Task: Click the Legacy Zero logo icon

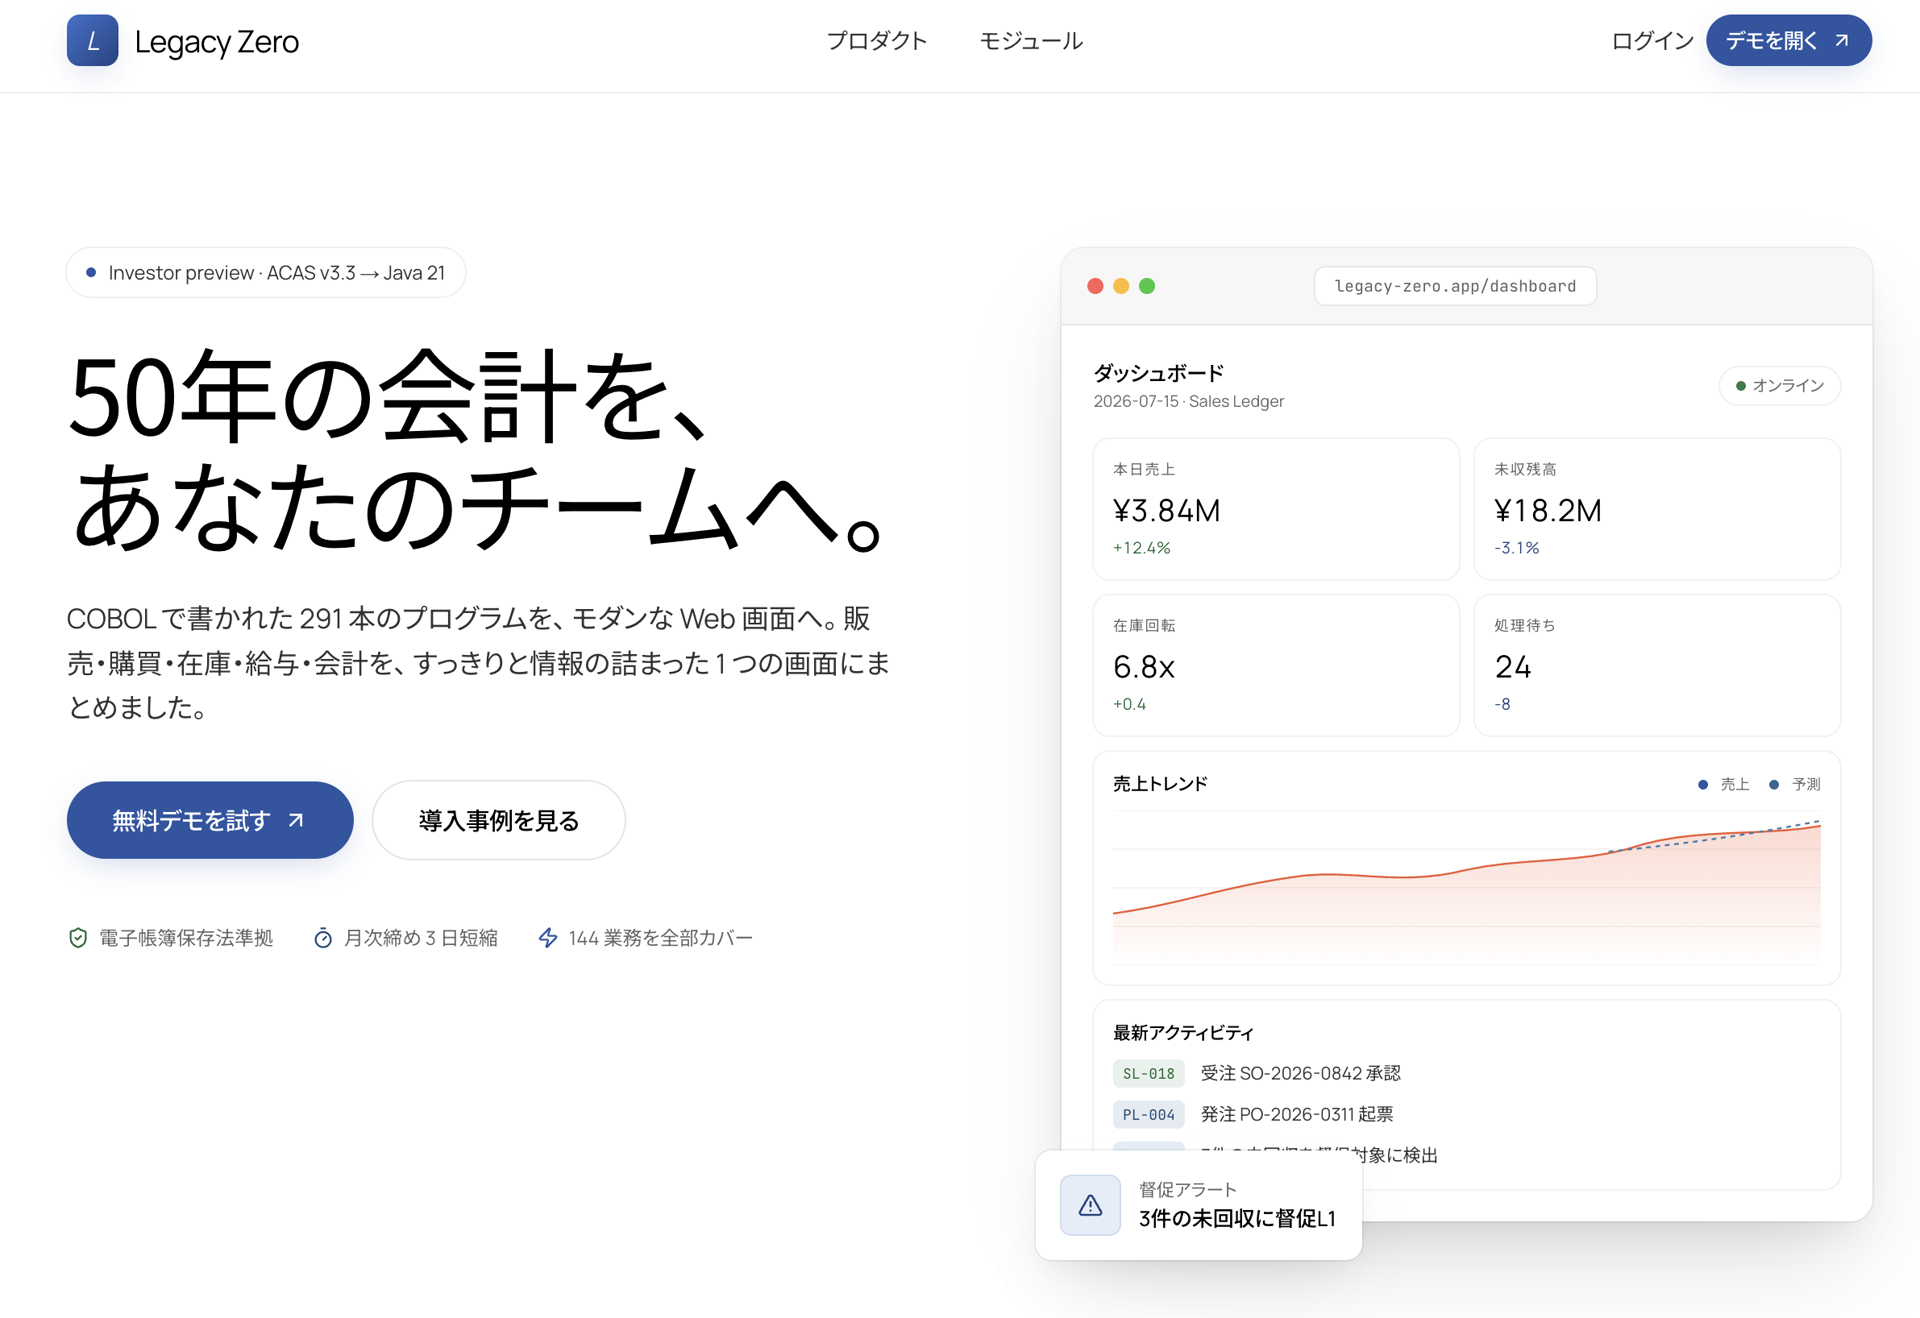Action: coord(92,40)
